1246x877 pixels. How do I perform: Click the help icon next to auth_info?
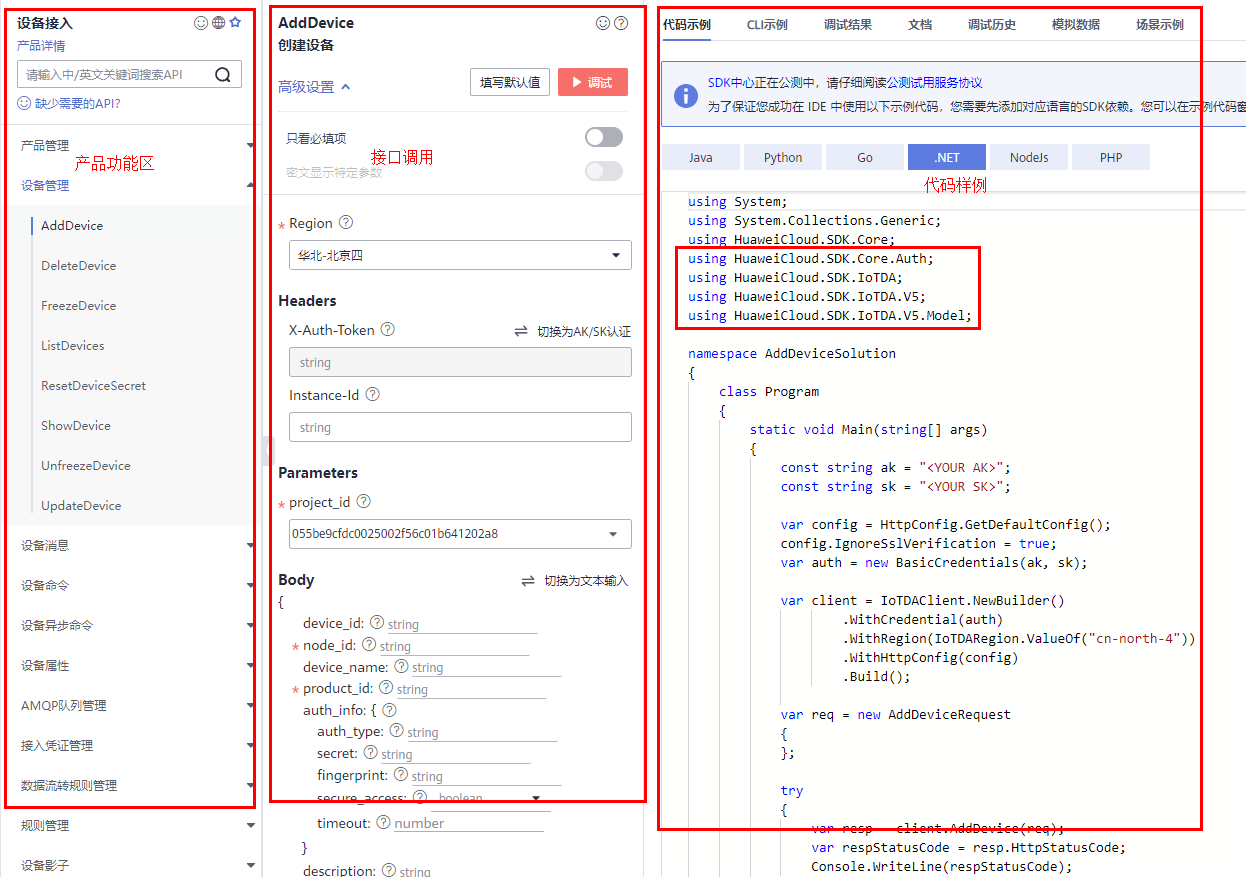tap(390, 710)
